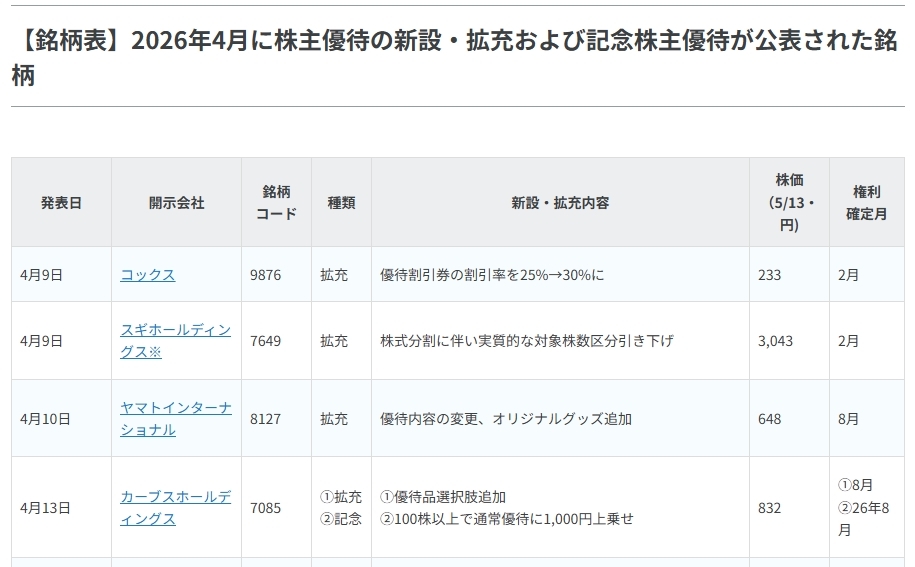Screen dimensions: 915x567
Task: Click the price 832 cell
Action: tap(789, 508)
